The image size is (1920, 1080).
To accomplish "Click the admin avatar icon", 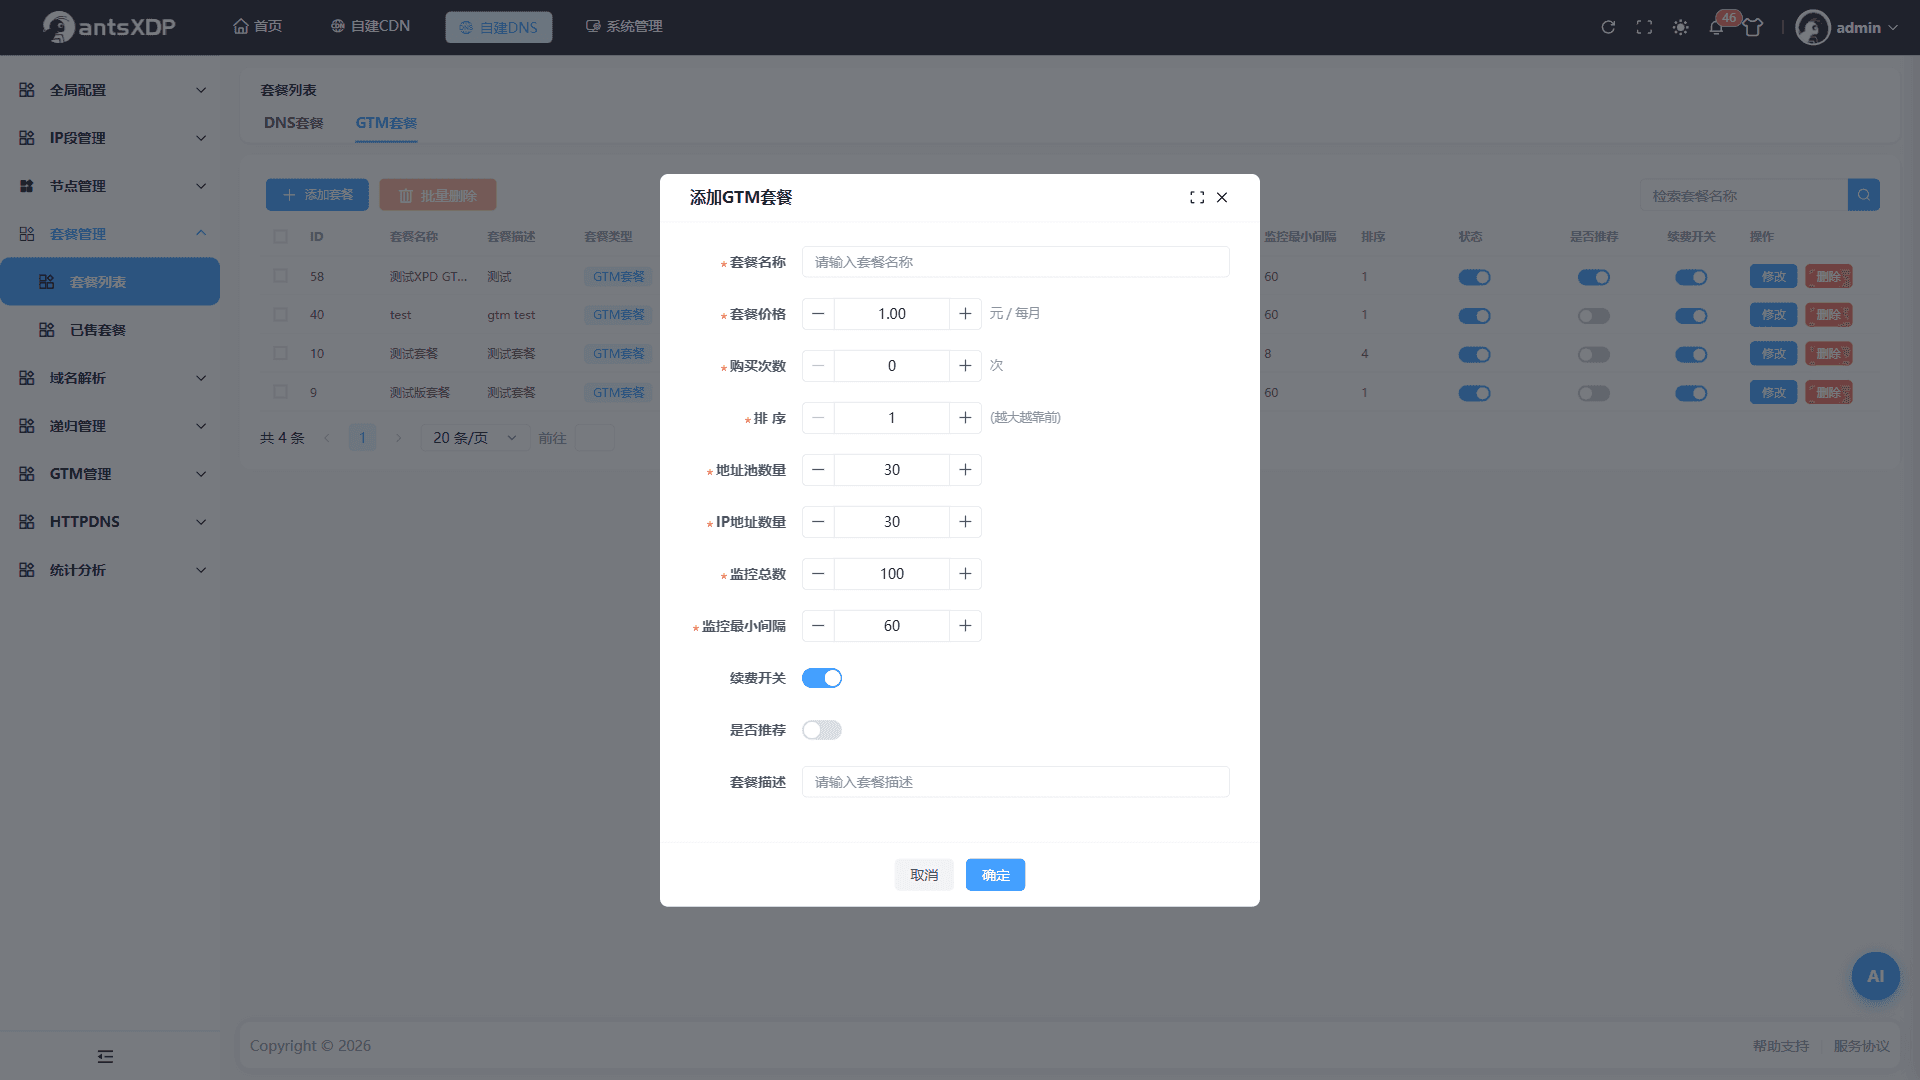I will point(1812,27).
